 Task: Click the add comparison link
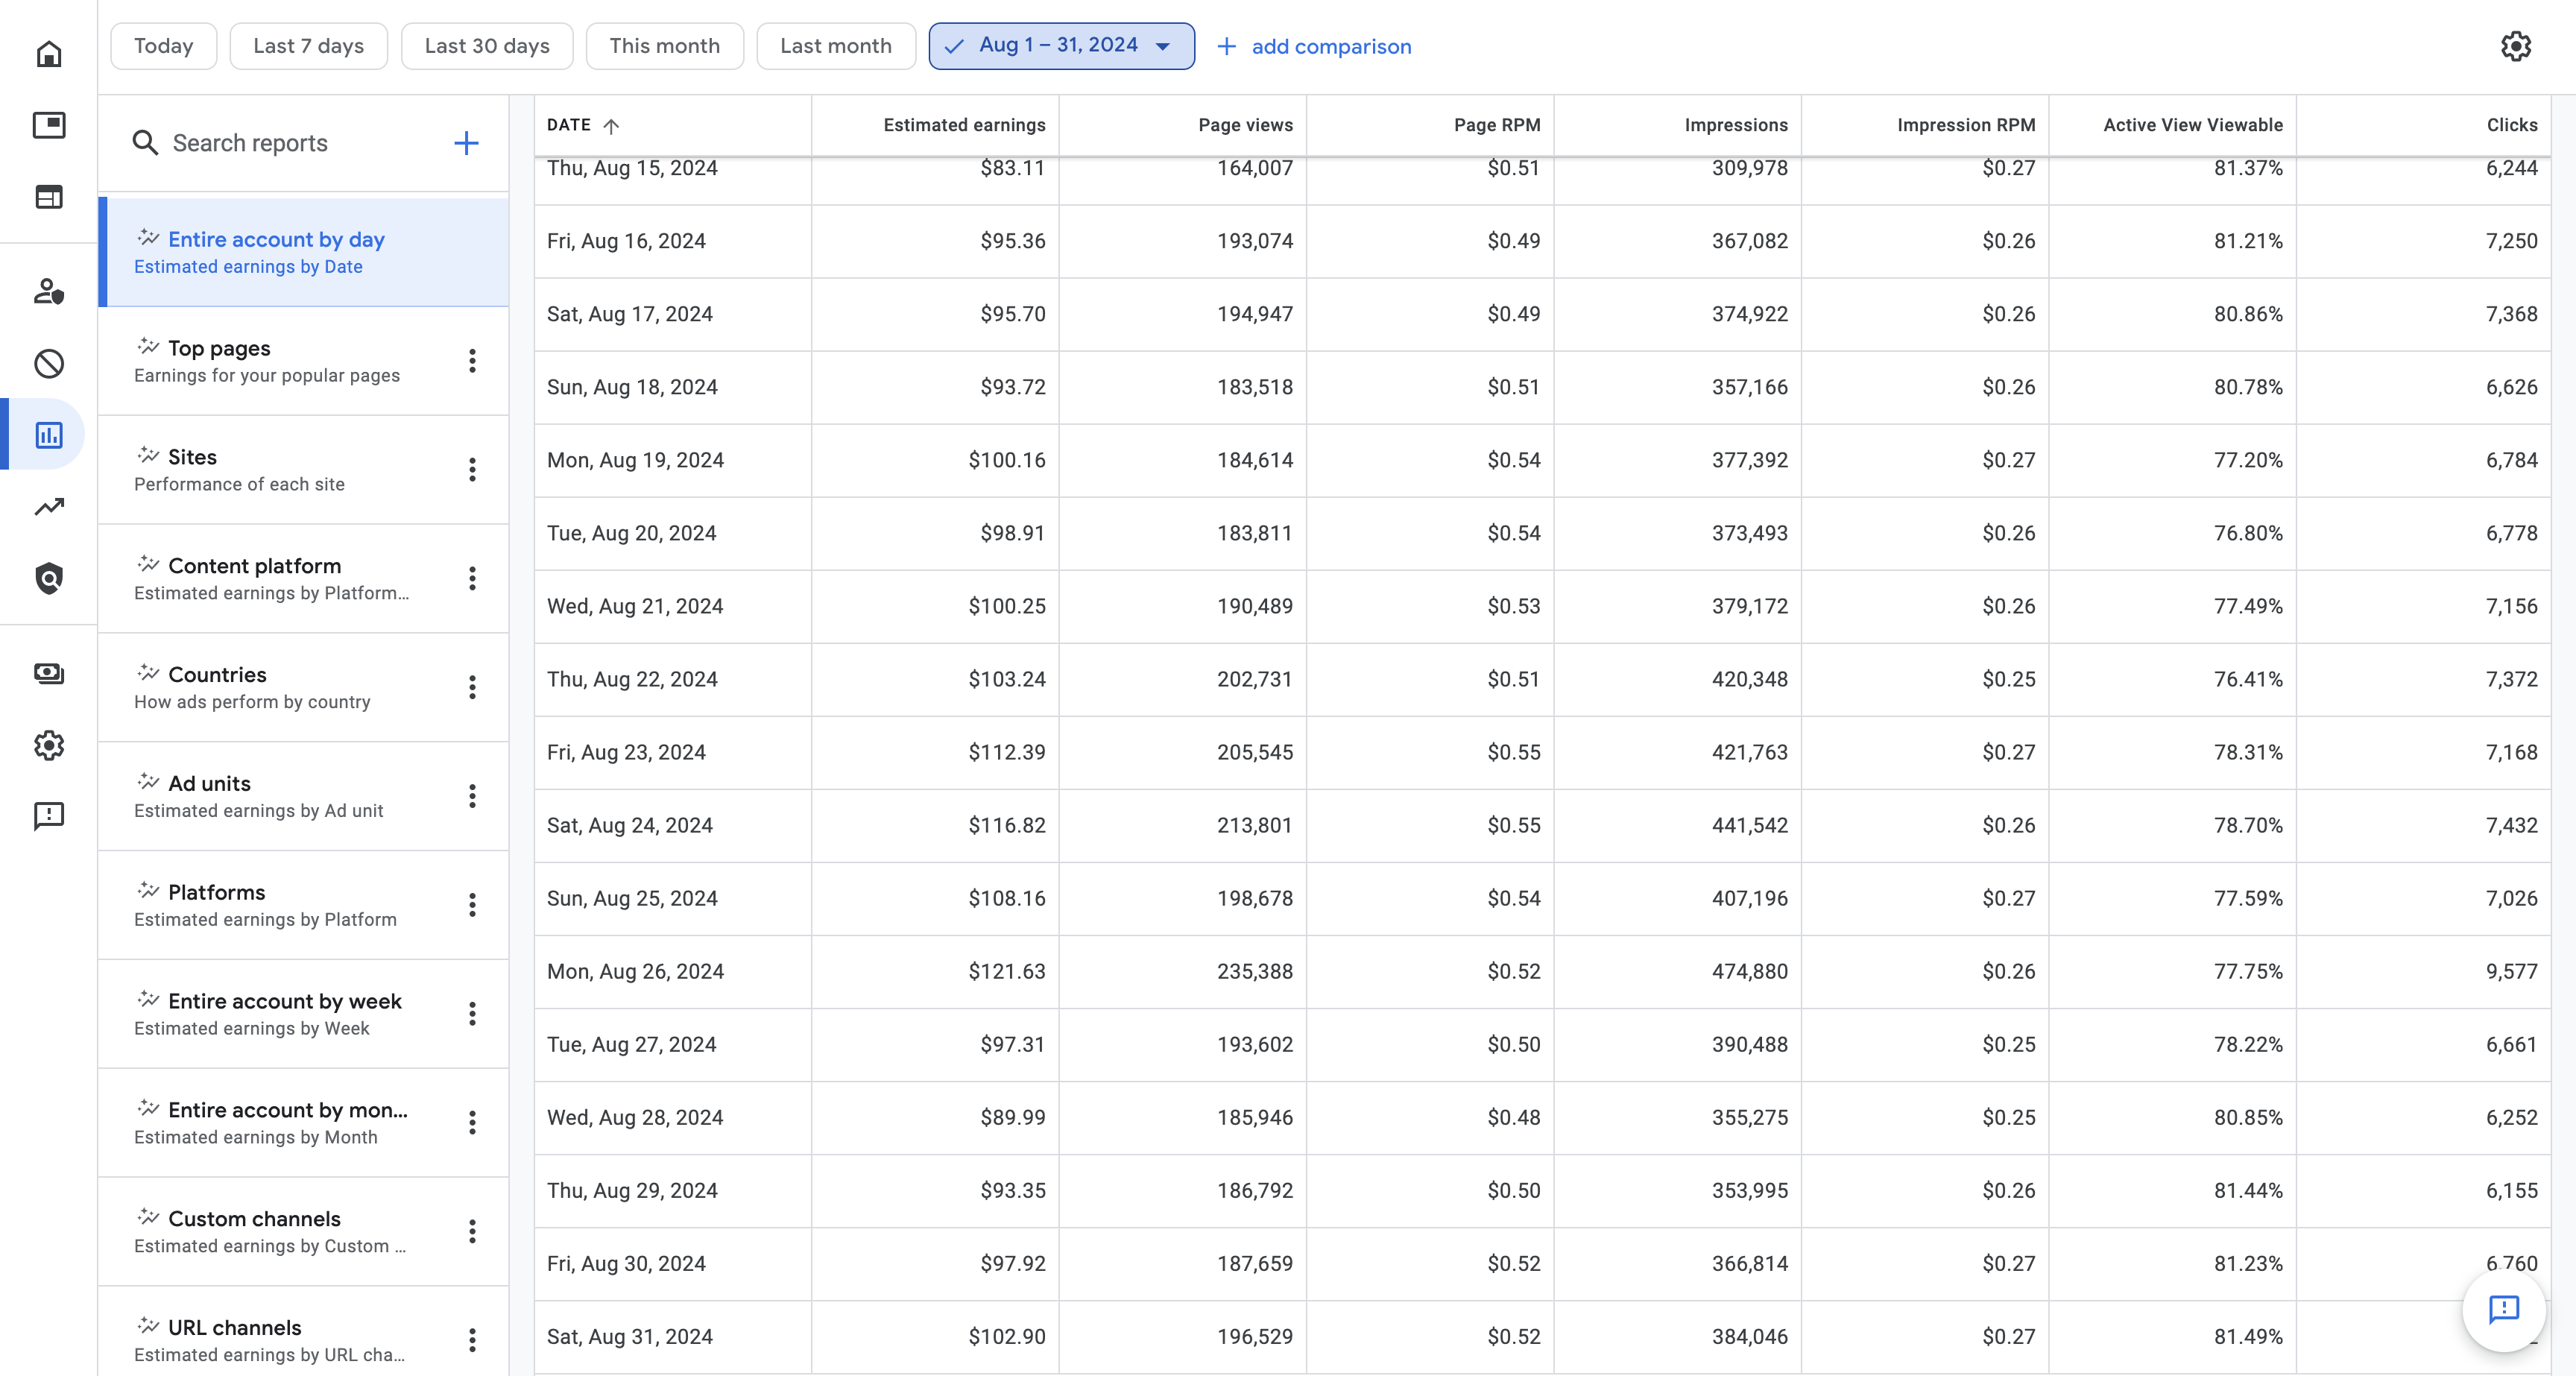[1314, 47]
